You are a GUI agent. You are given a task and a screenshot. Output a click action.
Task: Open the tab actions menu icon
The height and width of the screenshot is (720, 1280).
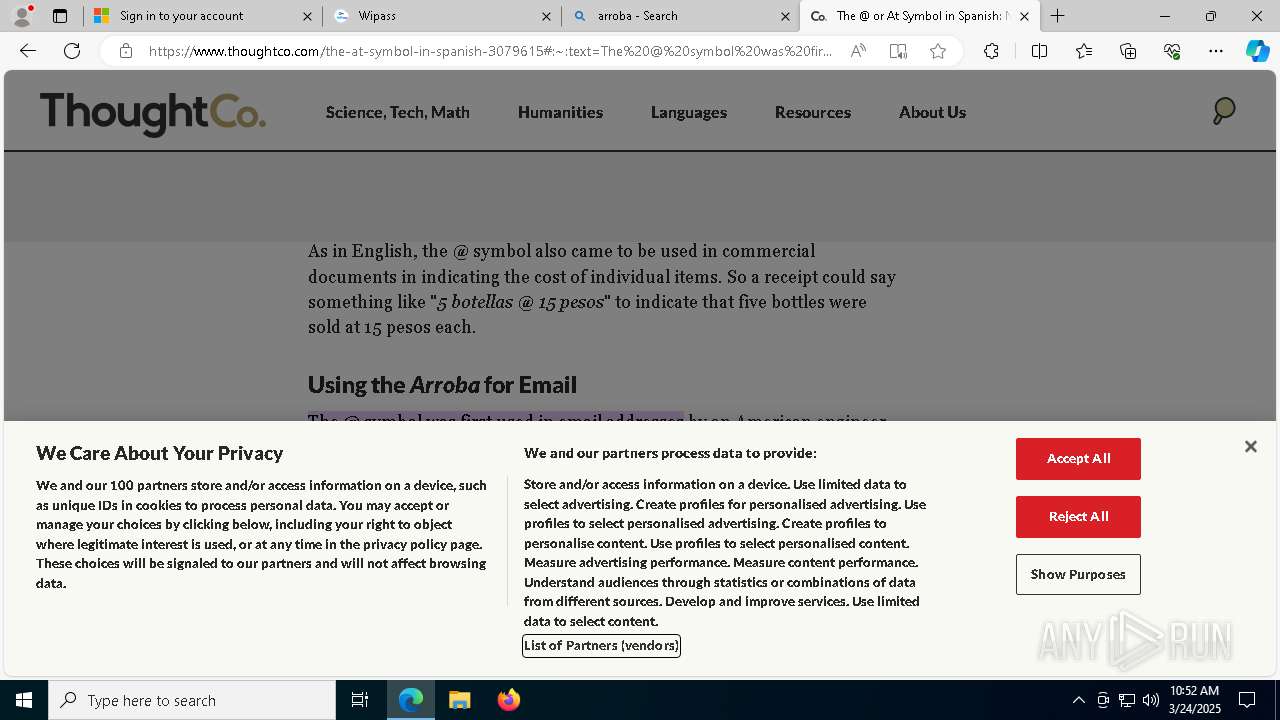[x=60, y=16]
